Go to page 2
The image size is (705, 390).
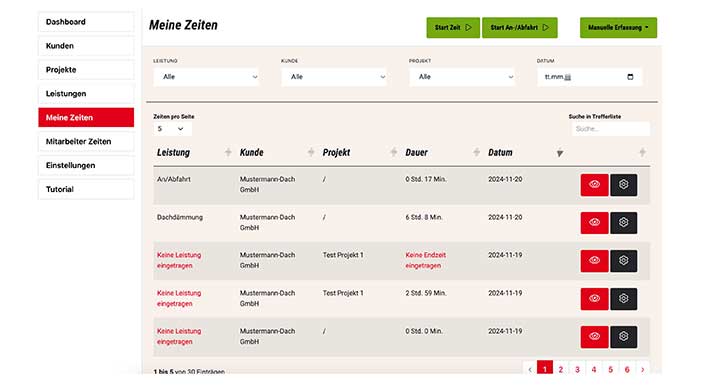(561, 369)
